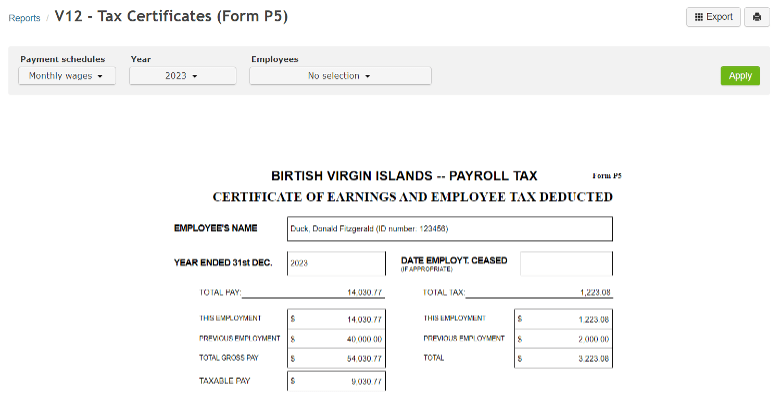Open the Employees No selection dropdown
The width and height of the screenshot is (780, 398).
click(x=340, y=76)
